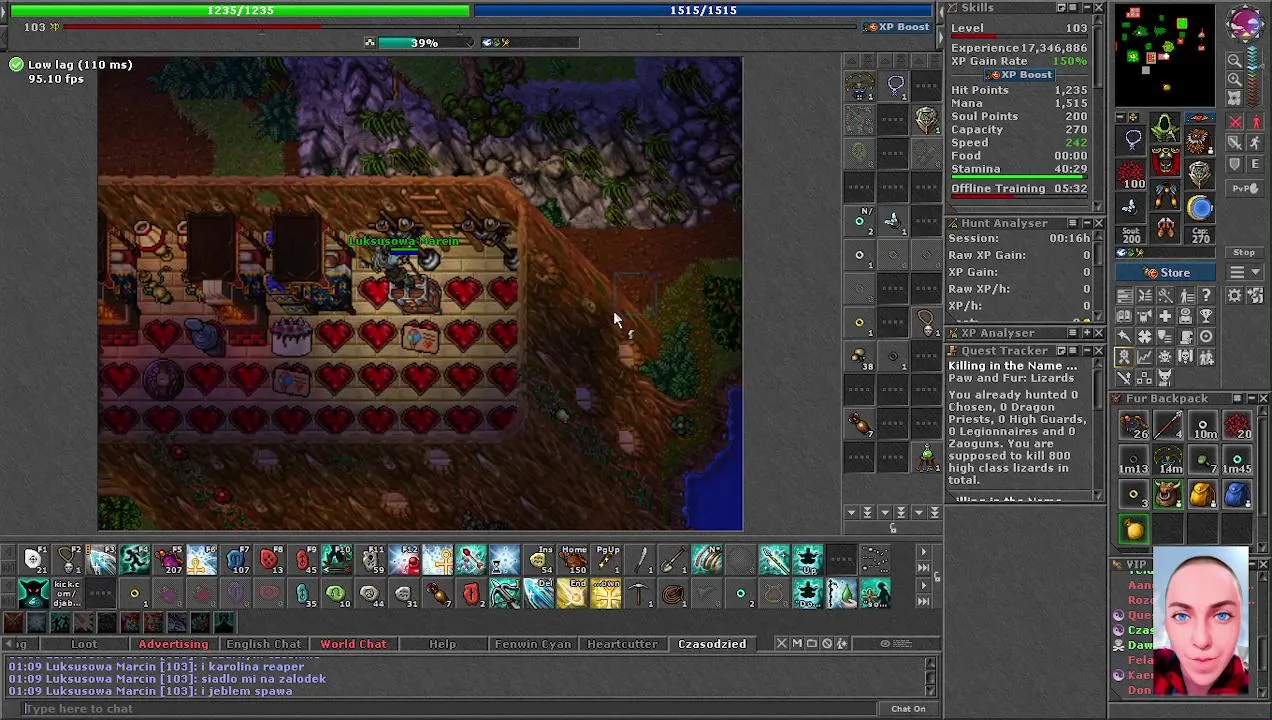
Task: Toggle the PvP mode button
Action: 1244,188
